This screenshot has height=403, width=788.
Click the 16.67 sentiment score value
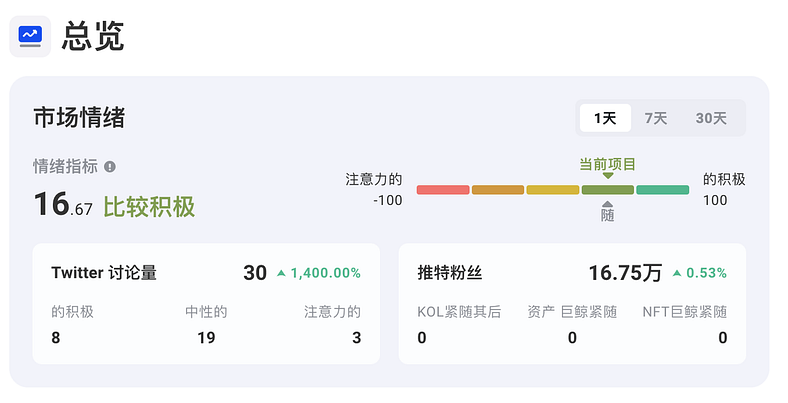(63, 205)
